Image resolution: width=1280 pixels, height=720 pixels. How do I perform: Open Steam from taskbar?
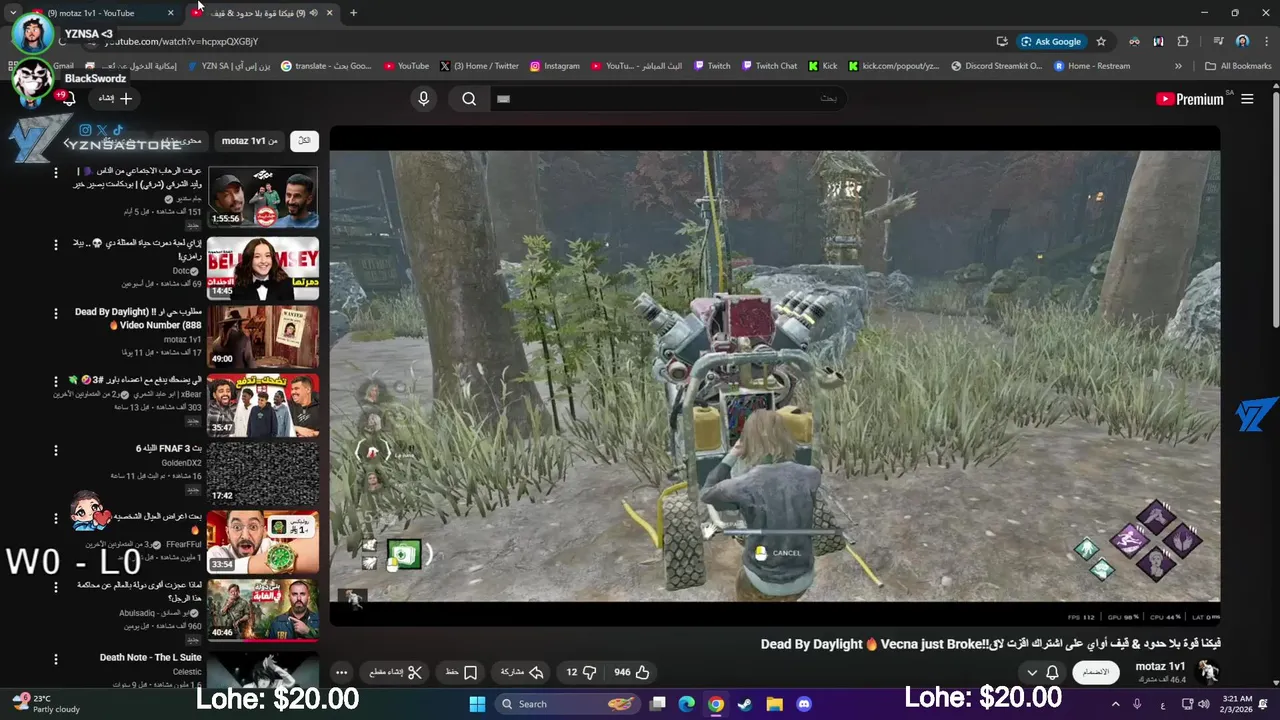click(745, 704)
